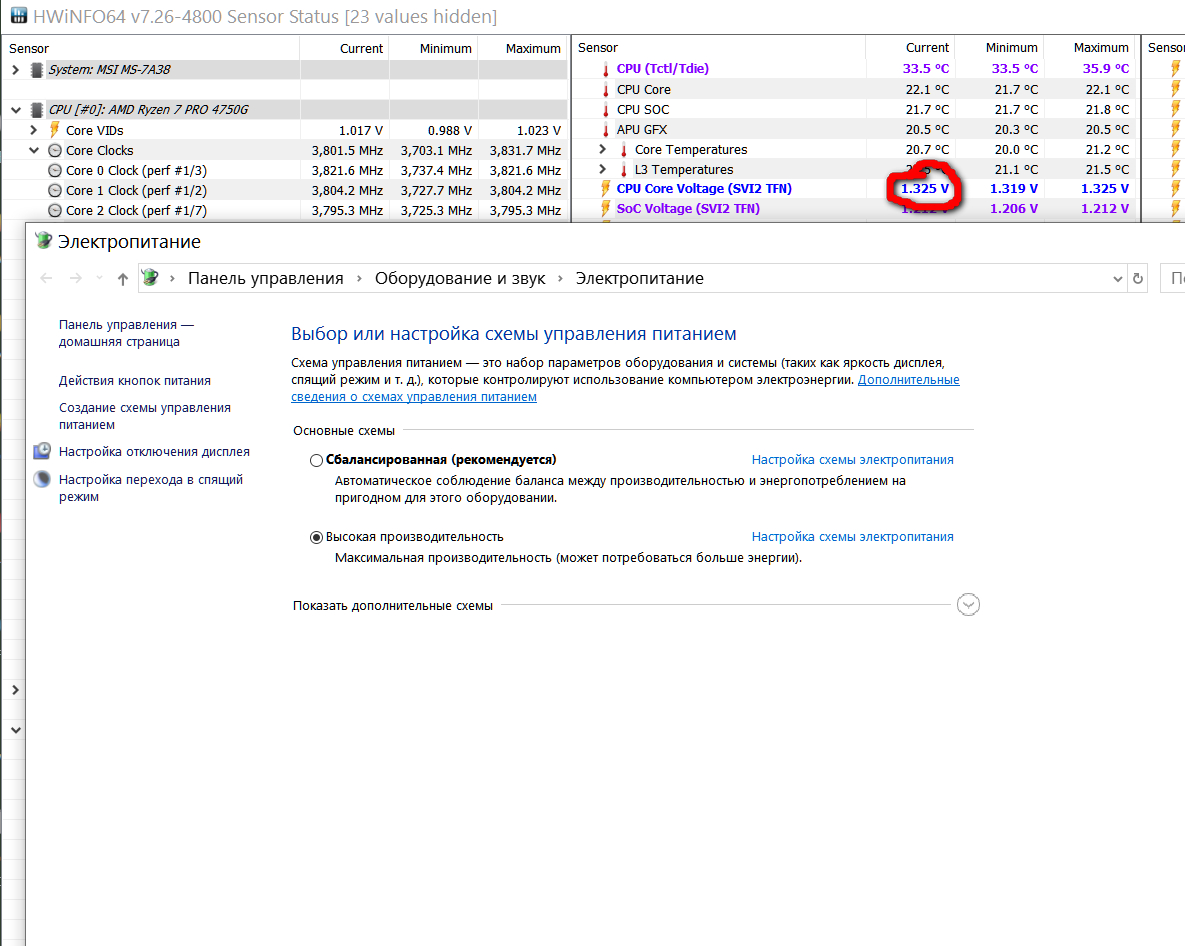Image resolution: width=1185 pixels, height=946 pixels.
Task: Collapse the CPU [#0]: AMD Ryzen 7 PRO 4750G node
Action: (15, 110)
